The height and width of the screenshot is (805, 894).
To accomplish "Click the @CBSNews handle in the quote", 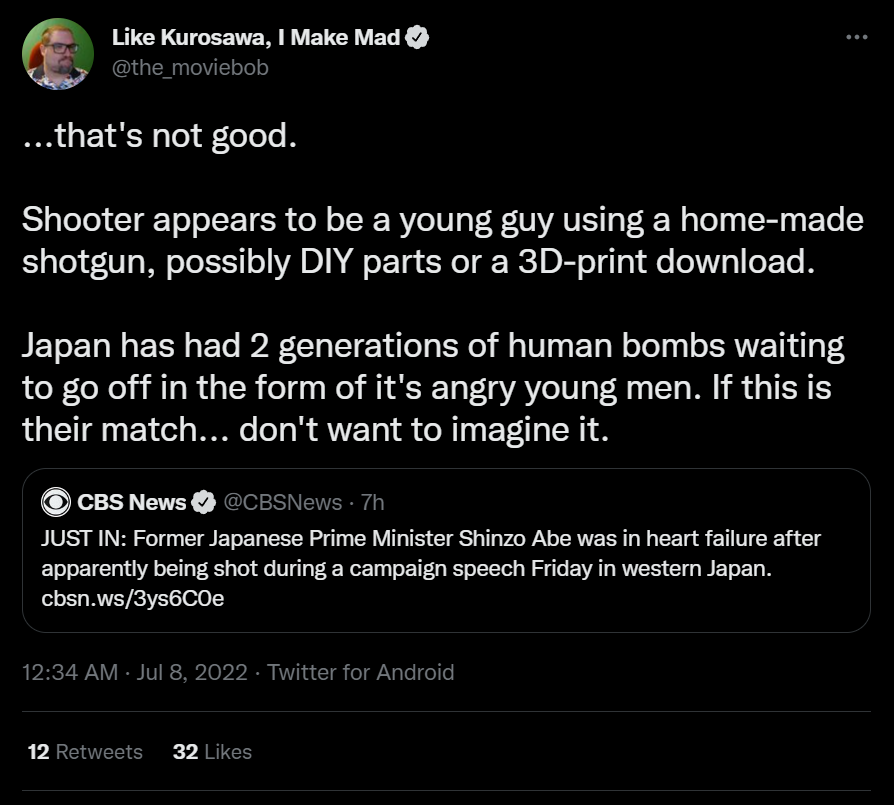I will point(281,501).
